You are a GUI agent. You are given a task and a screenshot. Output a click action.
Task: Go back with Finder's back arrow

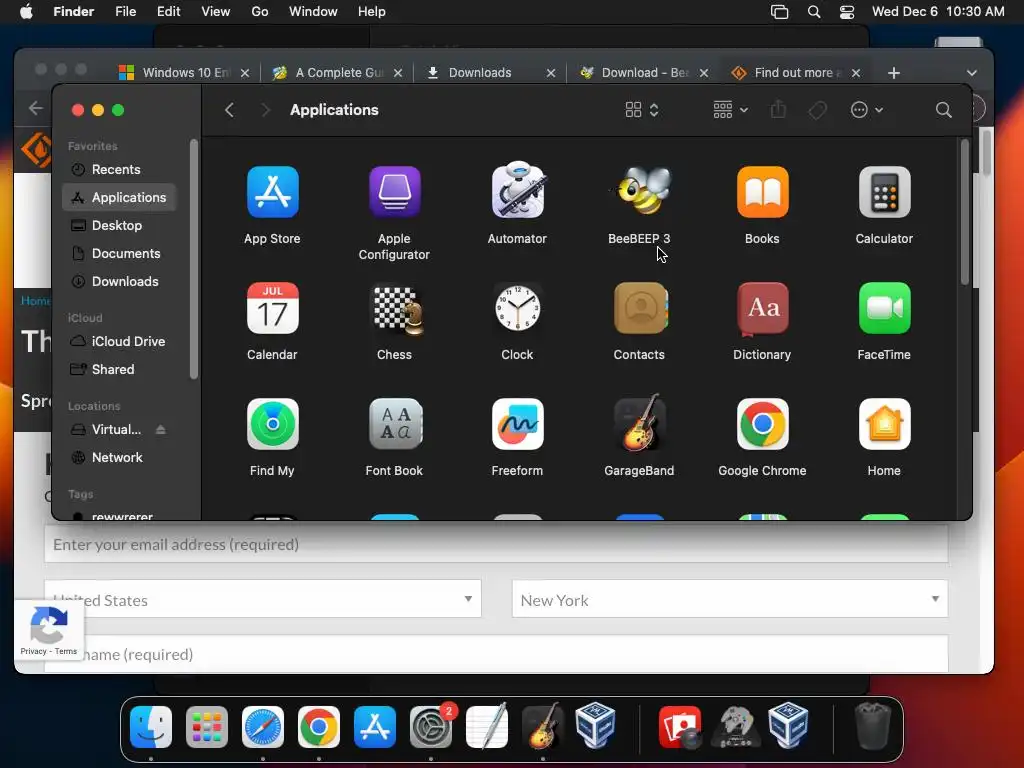click(229, 110)
